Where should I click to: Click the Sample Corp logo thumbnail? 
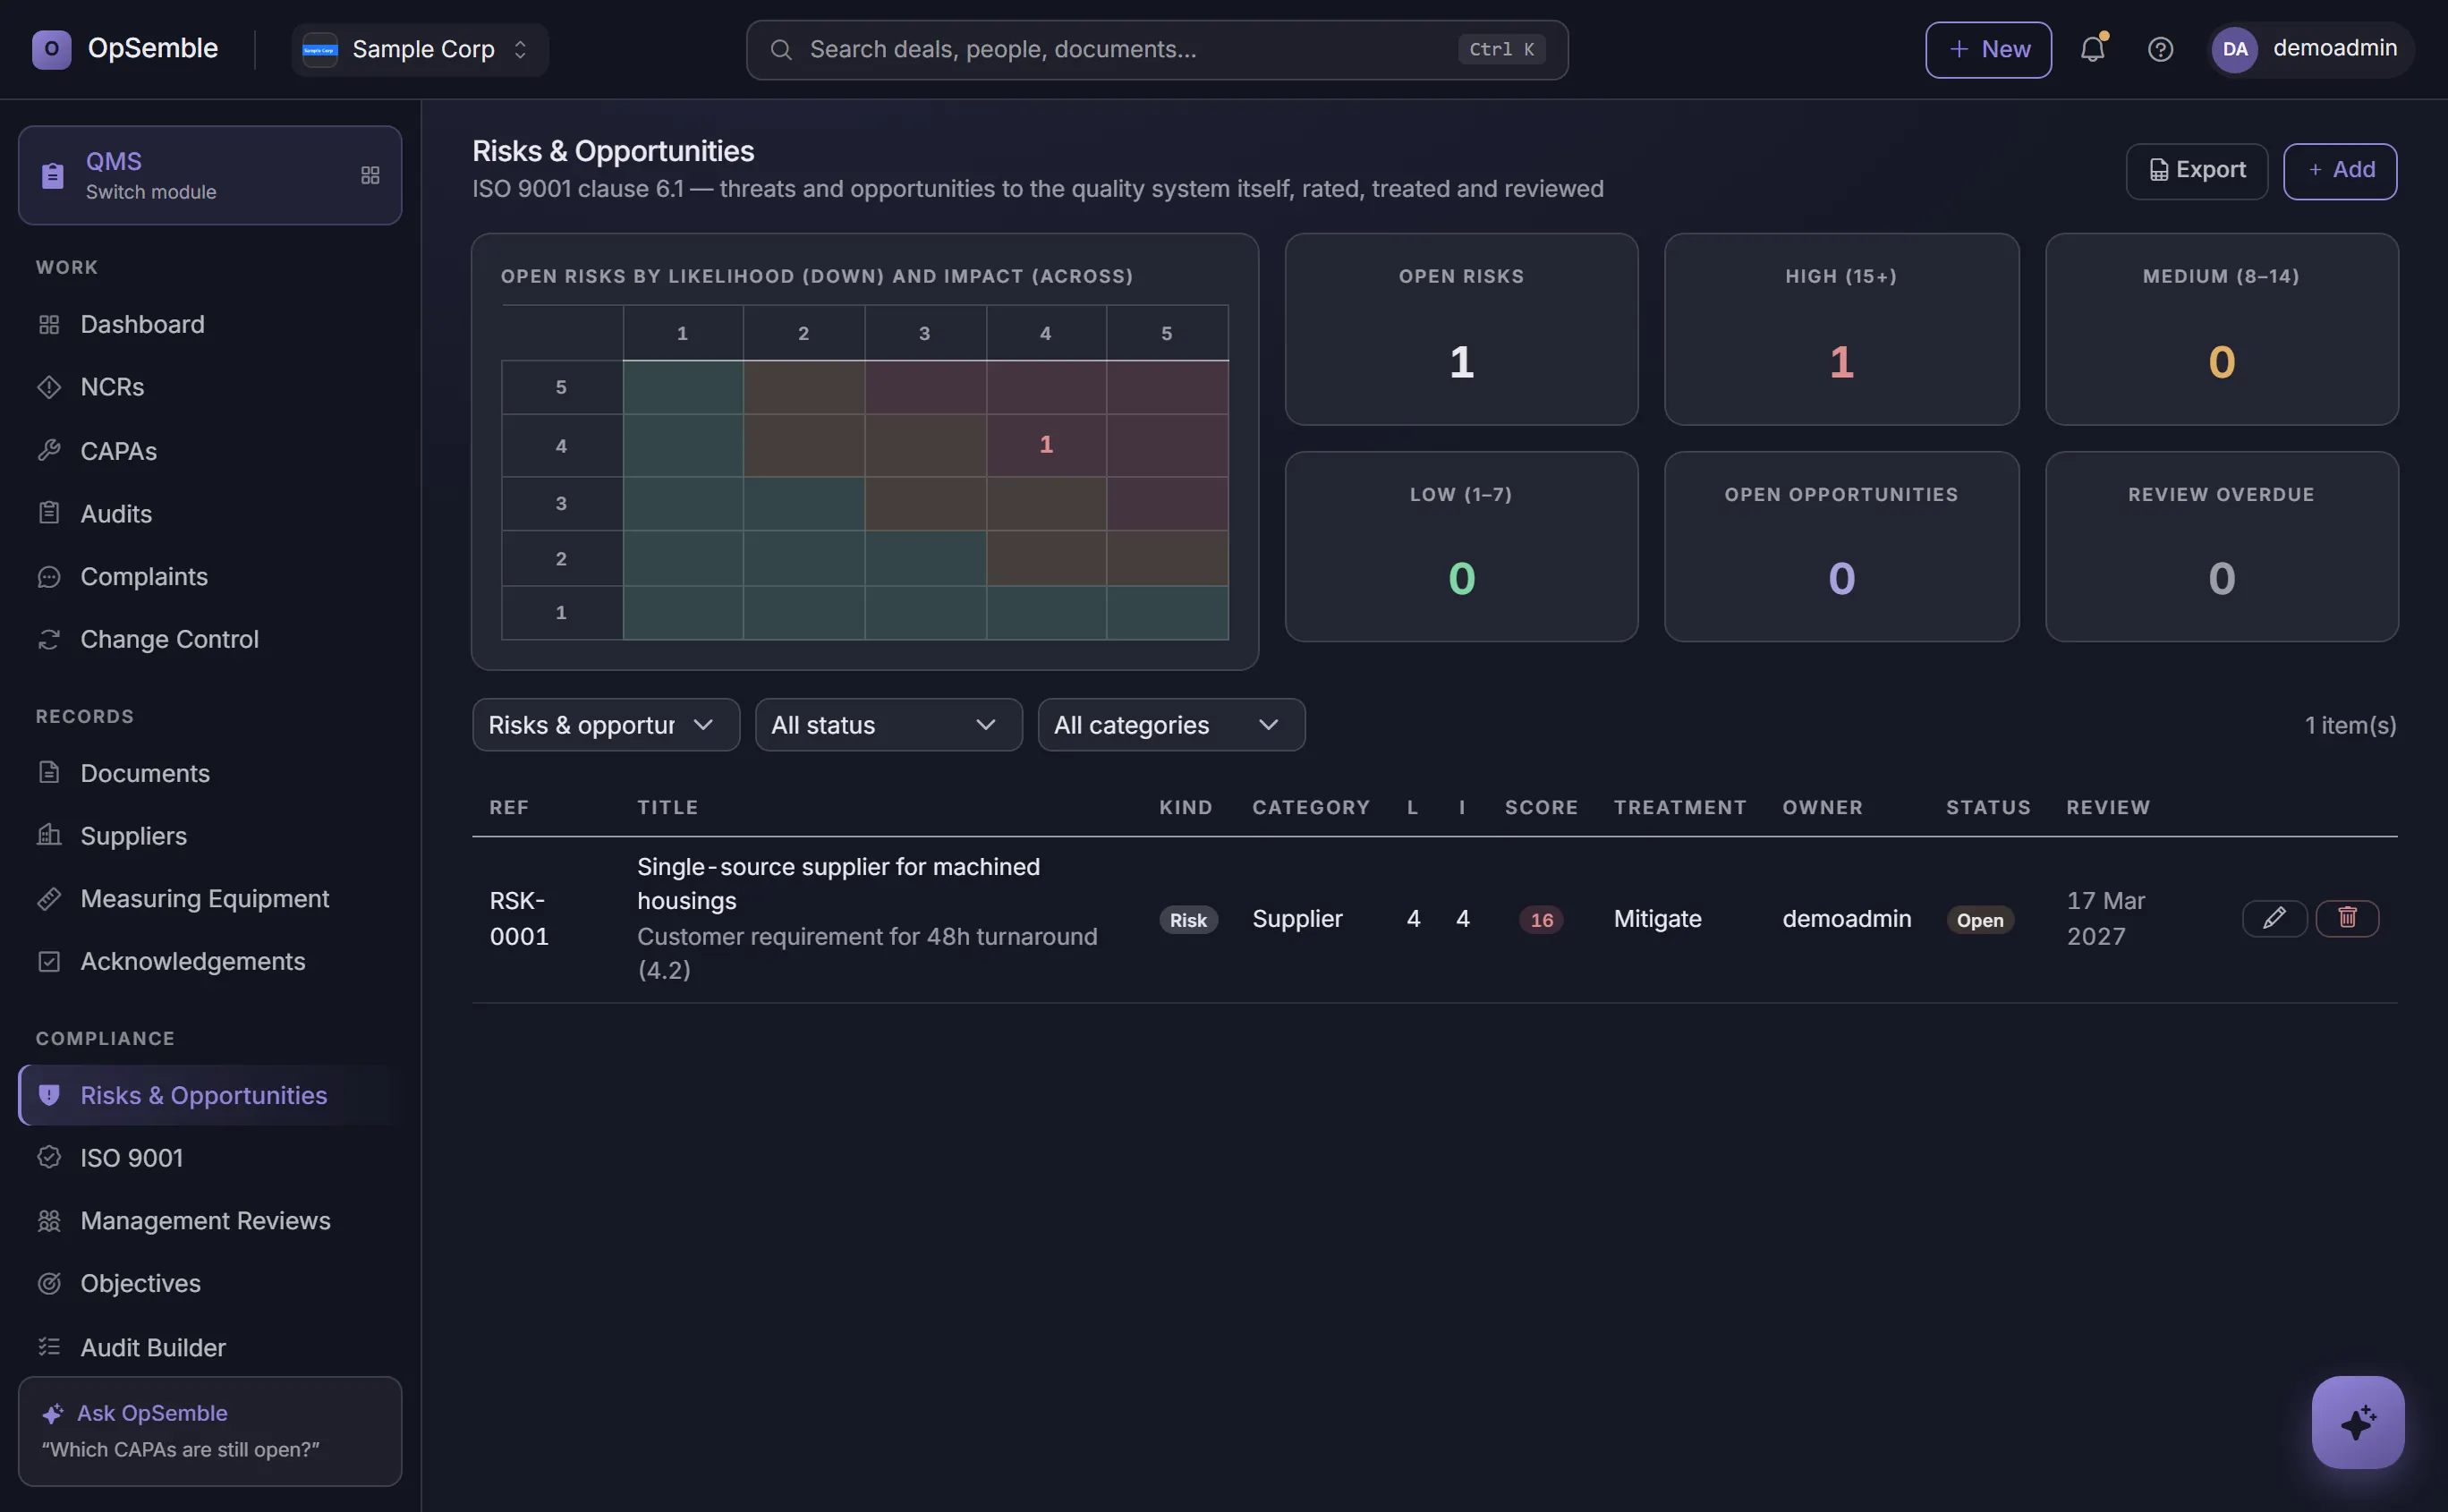(320, 49)
